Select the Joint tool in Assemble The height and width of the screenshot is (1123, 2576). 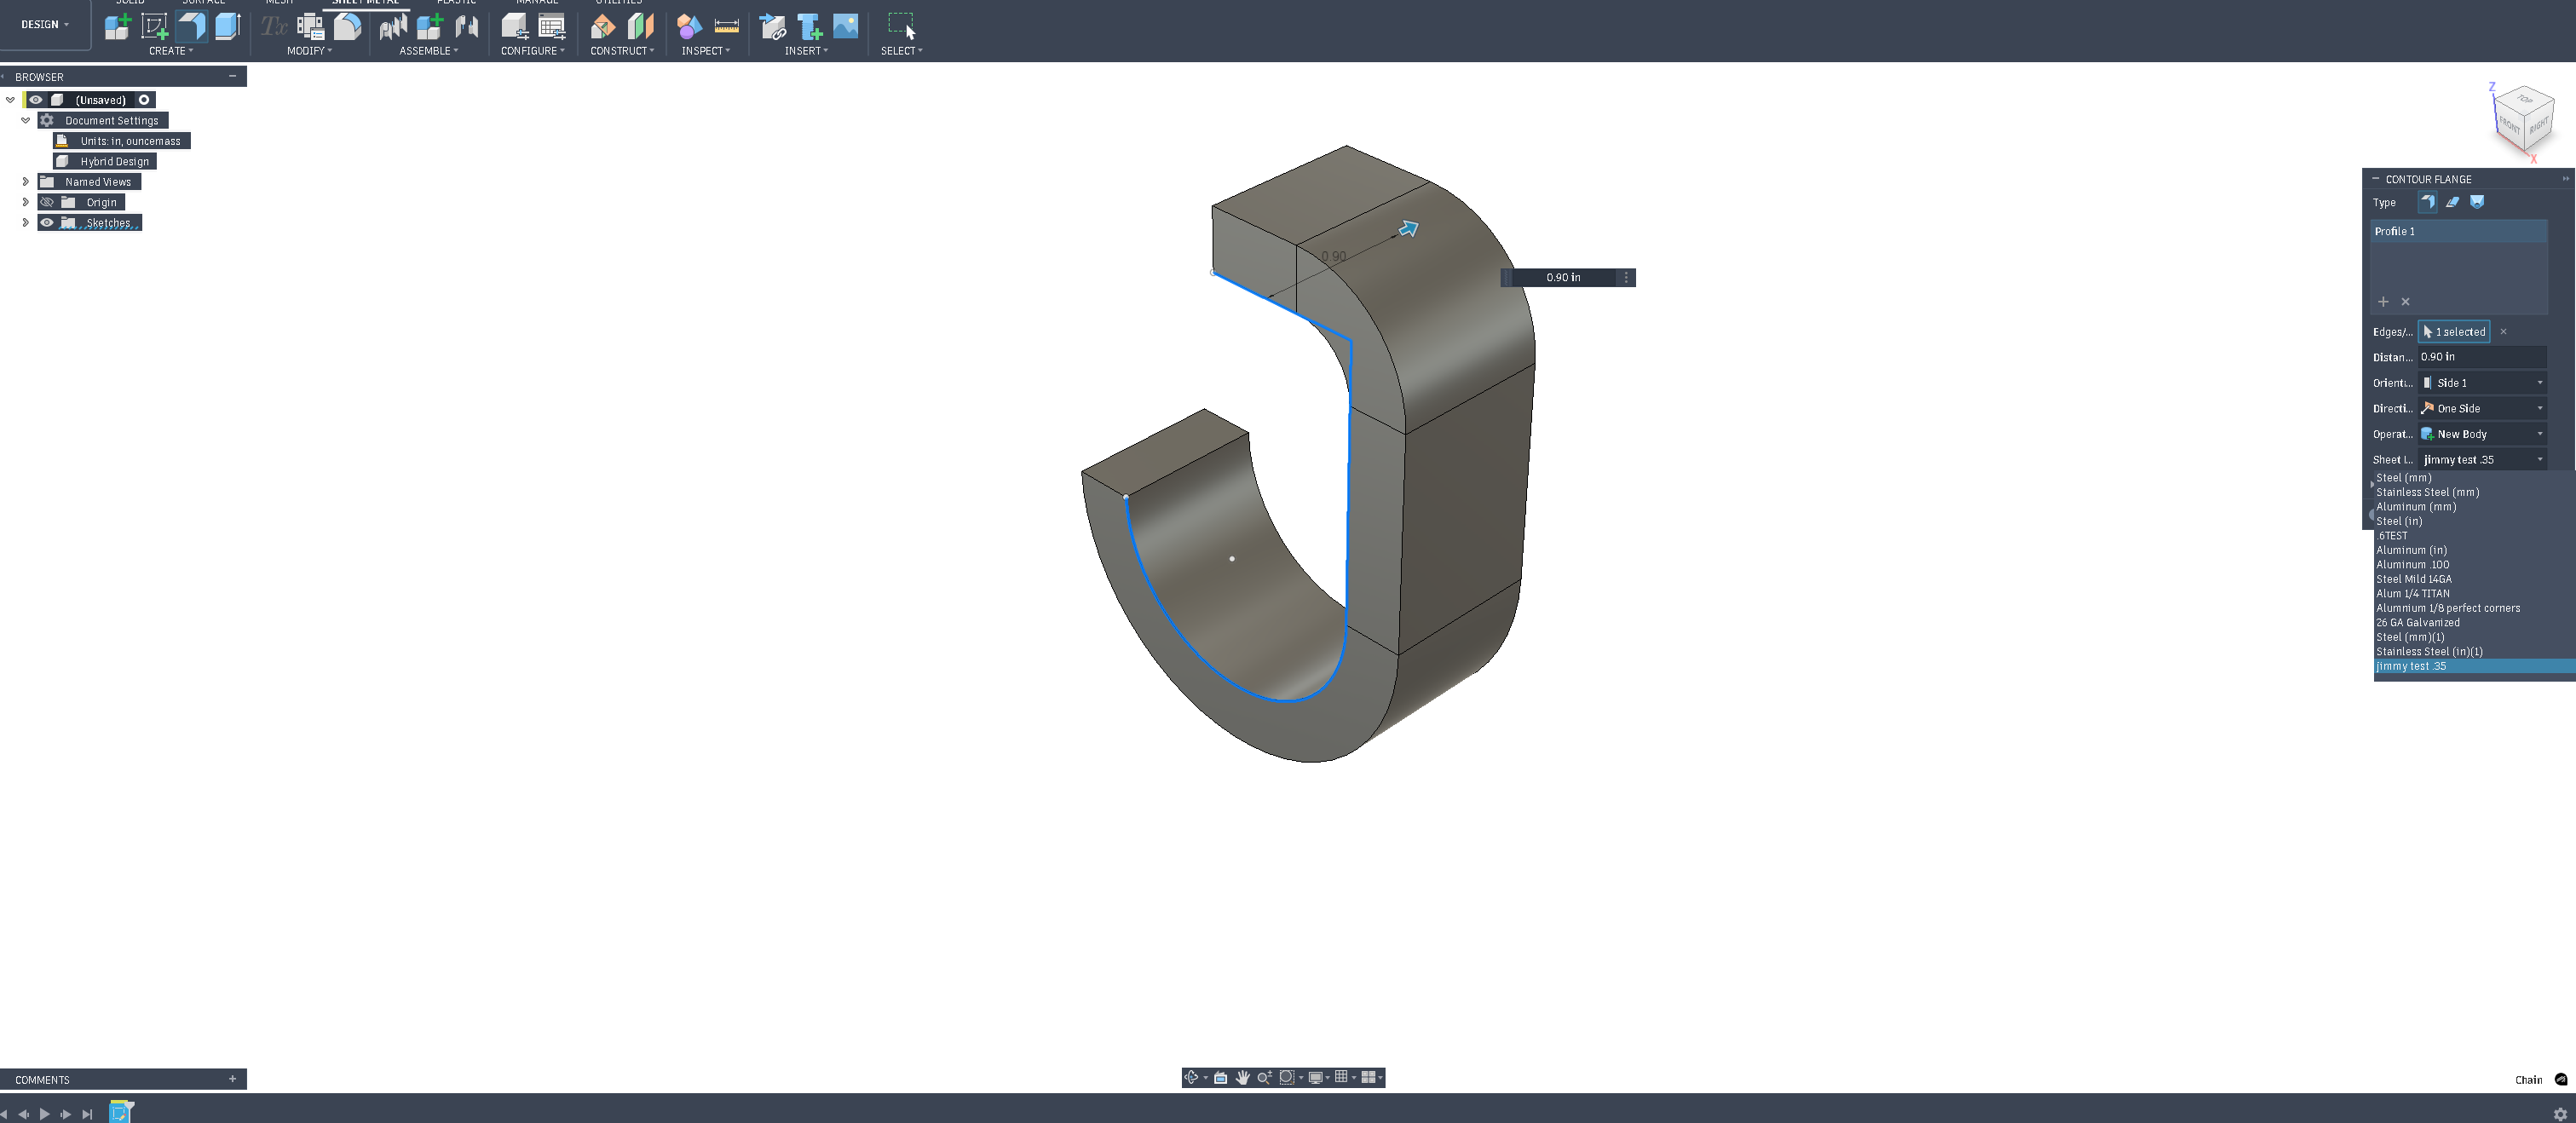click(466, 26)
